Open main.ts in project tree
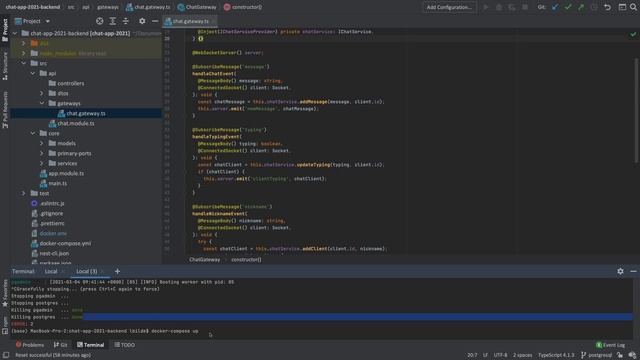This screenshot has width=640, height=360. click(58, 183)
